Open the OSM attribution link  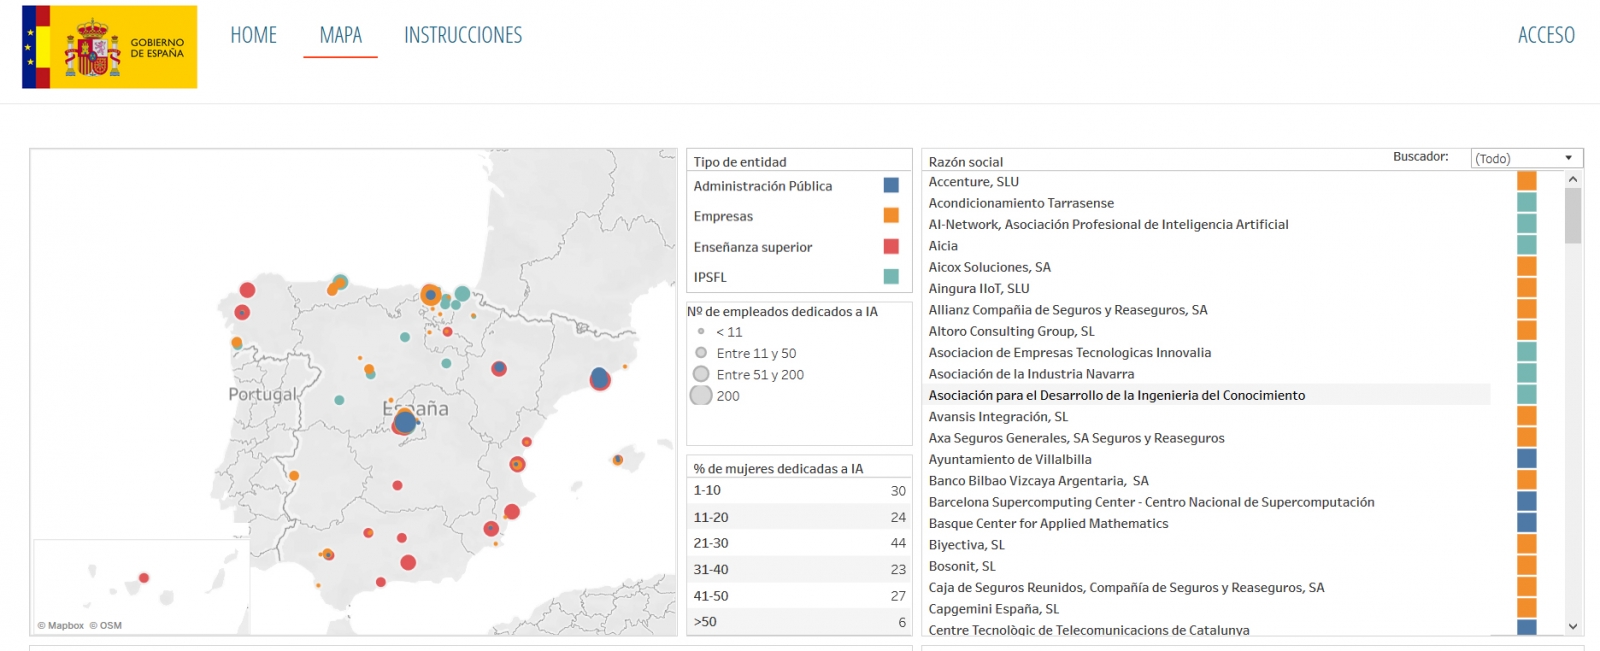coord(105,626)
